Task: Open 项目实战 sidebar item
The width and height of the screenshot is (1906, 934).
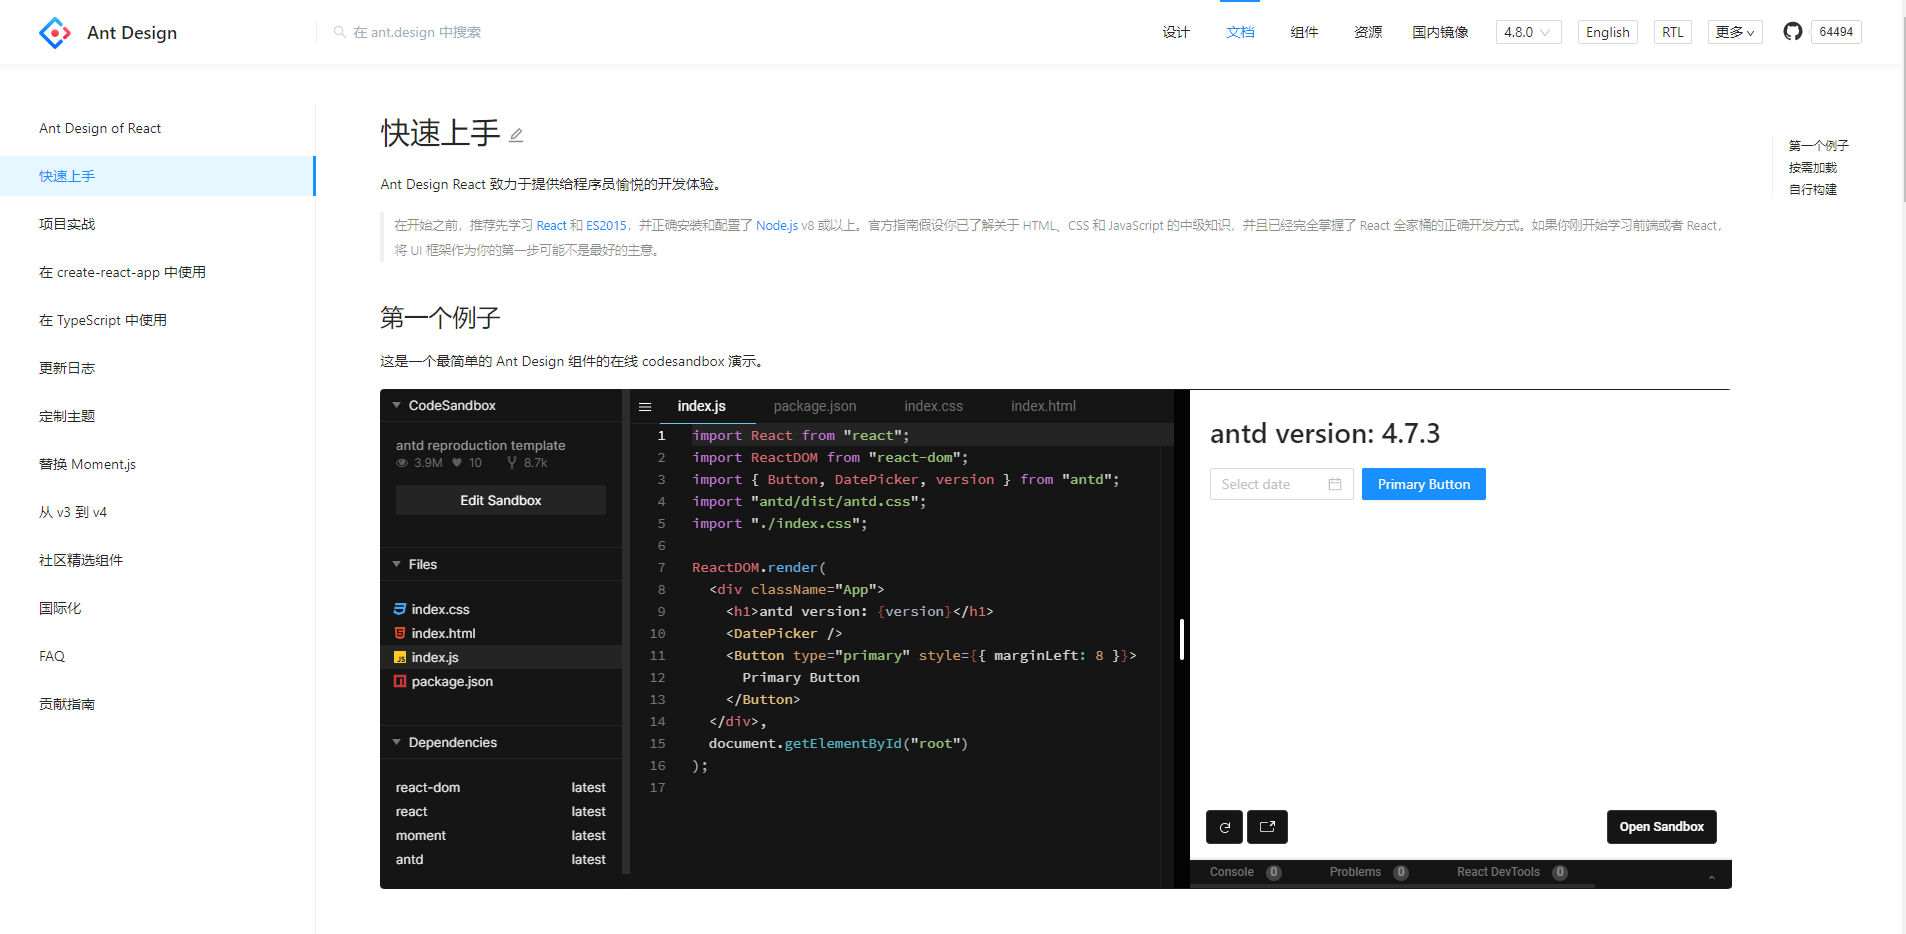Action: click(x=158, y=224)
